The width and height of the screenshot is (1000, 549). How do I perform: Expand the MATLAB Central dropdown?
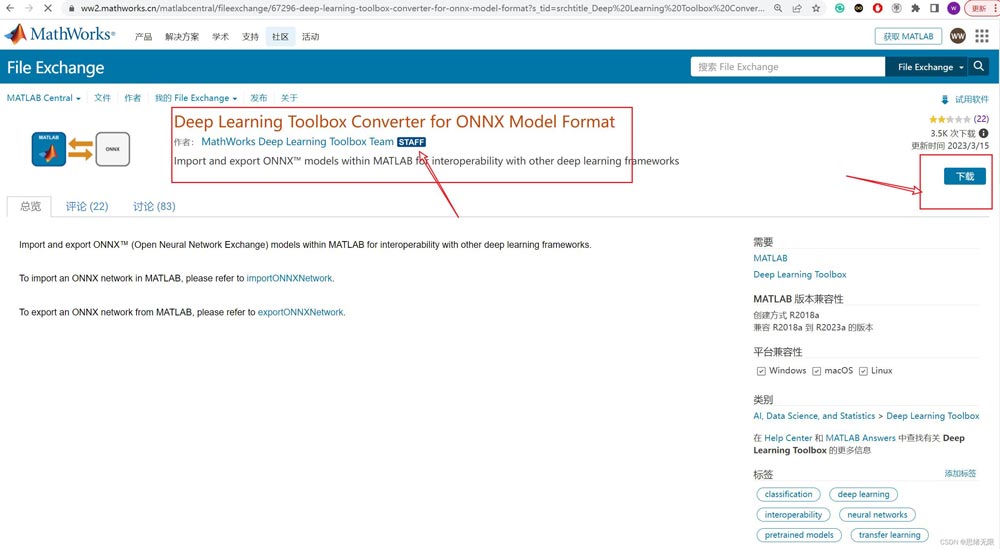[43, 98]
